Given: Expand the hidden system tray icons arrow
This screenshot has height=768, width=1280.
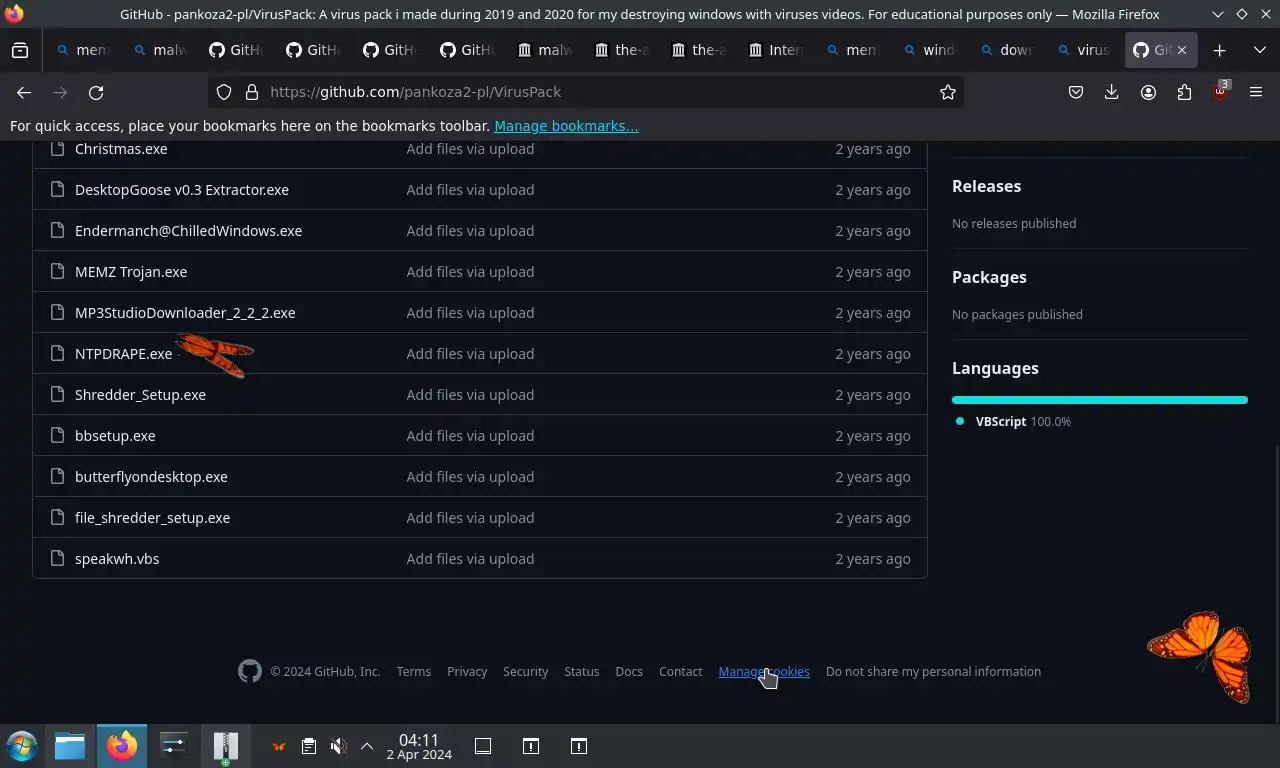Looking at the screenshot, I should (x=367, y=746).
